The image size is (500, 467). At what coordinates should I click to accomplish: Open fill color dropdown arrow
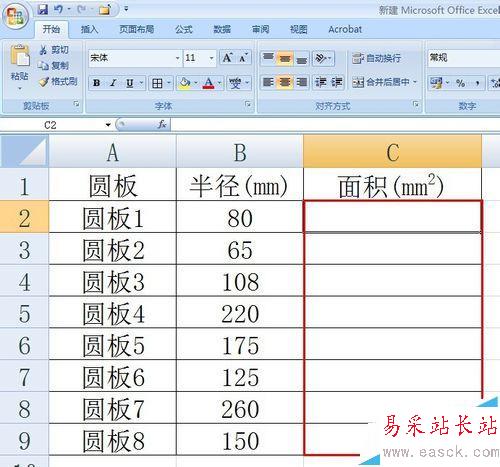(196, 83)
